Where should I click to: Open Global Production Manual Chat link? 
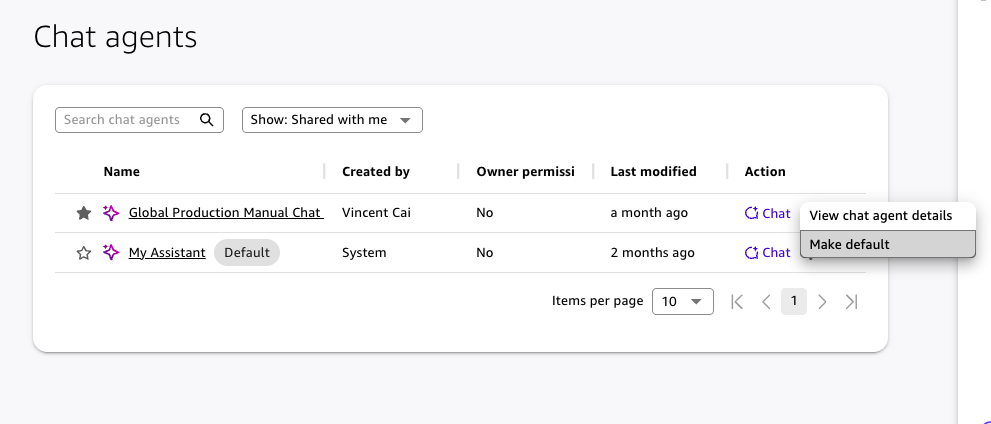[x=226, y=213]
